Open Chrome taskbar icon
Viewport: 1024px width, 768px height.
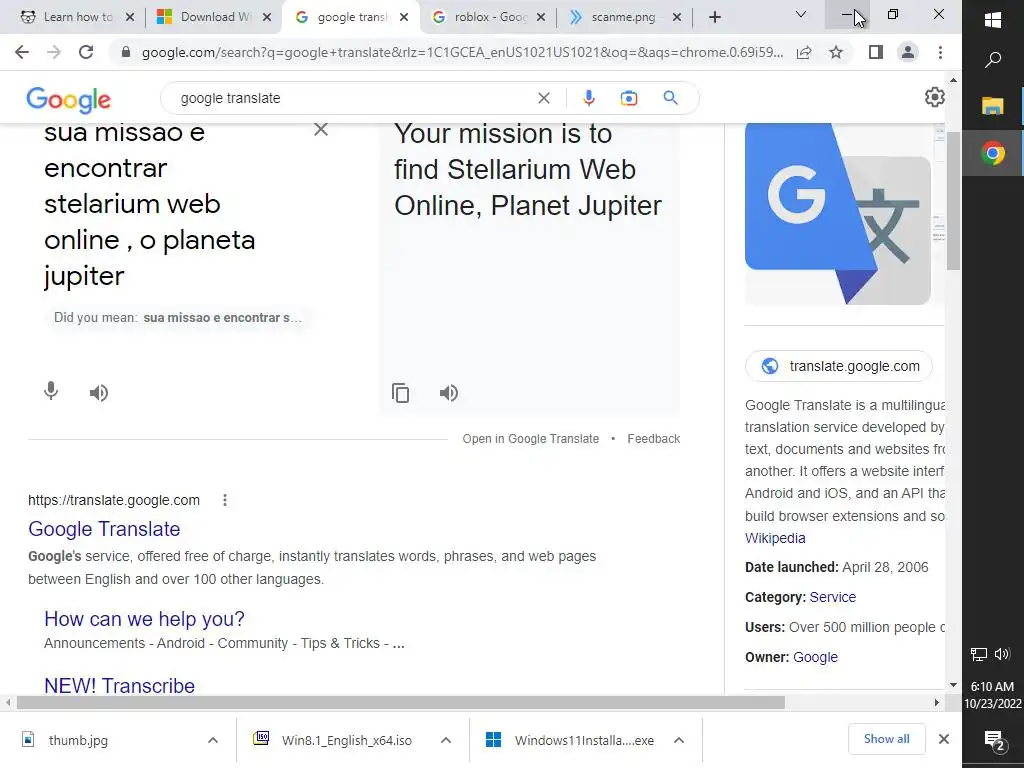(993, 153)
